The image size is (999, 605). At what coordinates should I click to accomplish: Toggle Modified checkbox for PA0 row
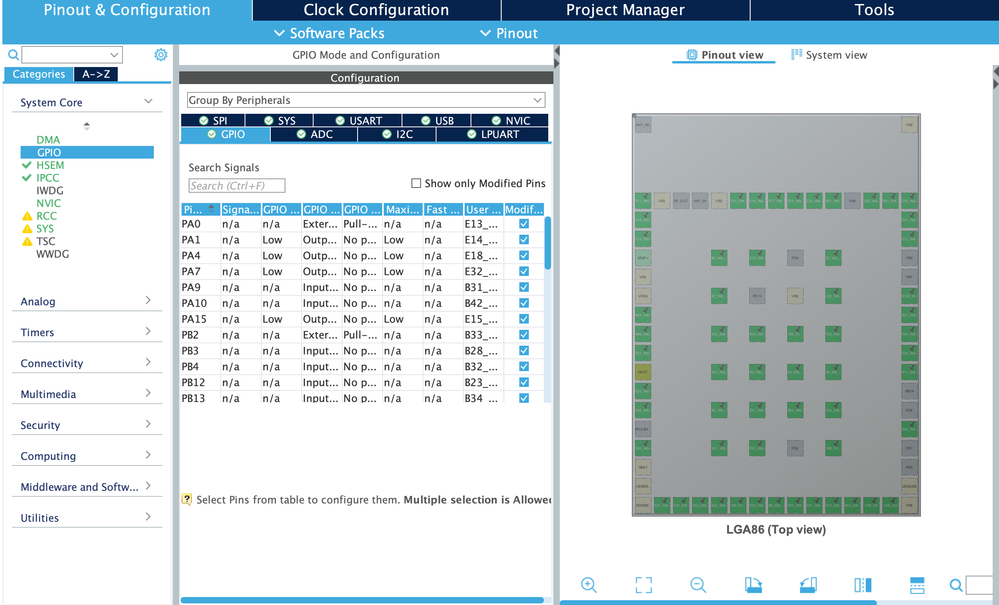(x=524, y=224)
